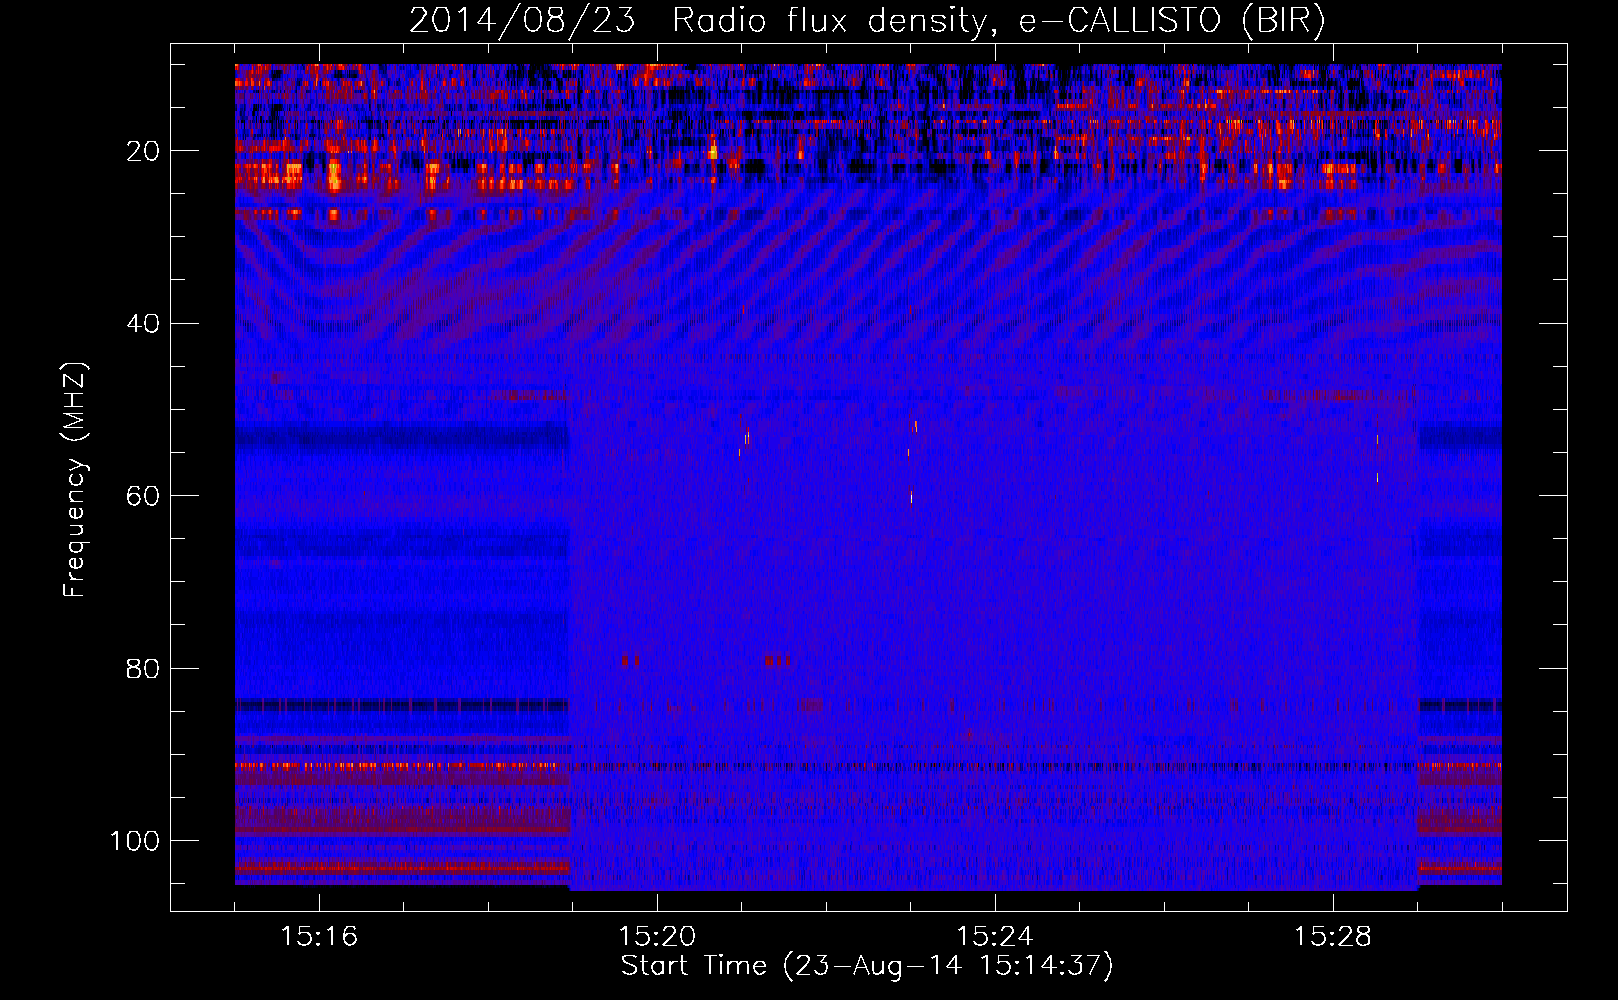Click the plot title text e-CALLISTO (BIR)

[x=1172, y=20]
